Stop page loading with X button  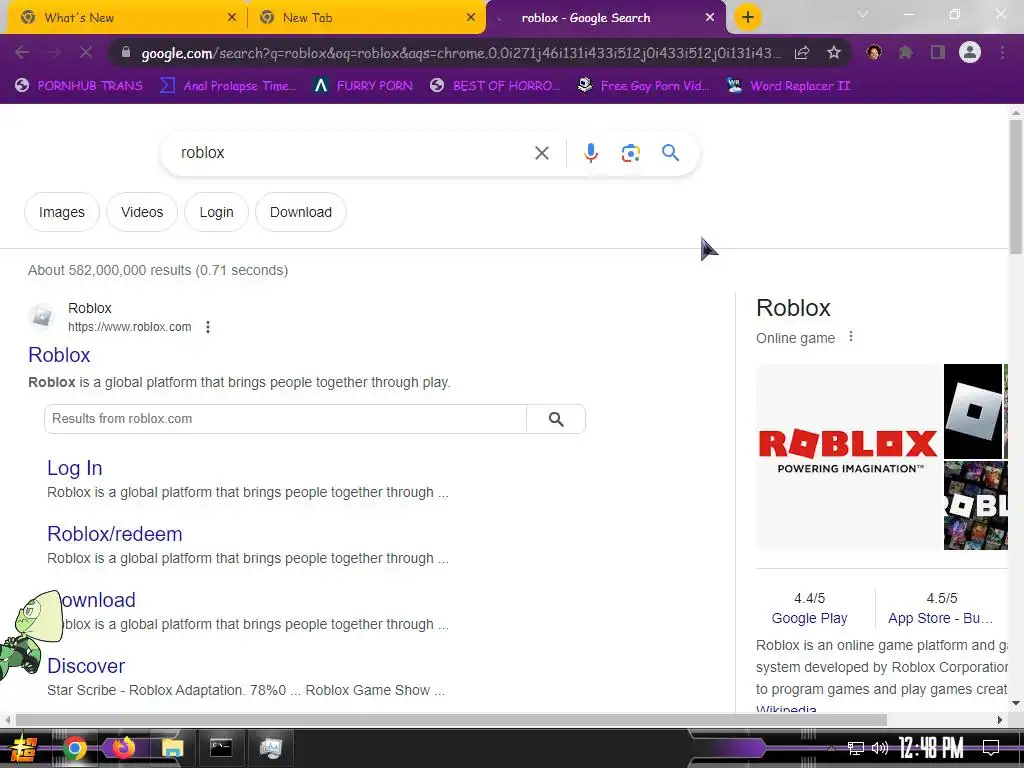click(x=86, y=52)
